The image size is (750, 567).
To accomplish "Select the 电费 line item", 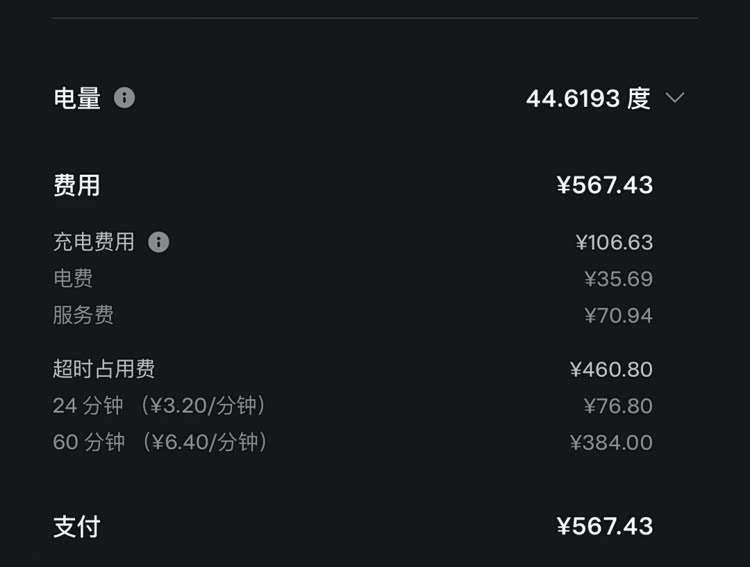I will tap(73, 278).
